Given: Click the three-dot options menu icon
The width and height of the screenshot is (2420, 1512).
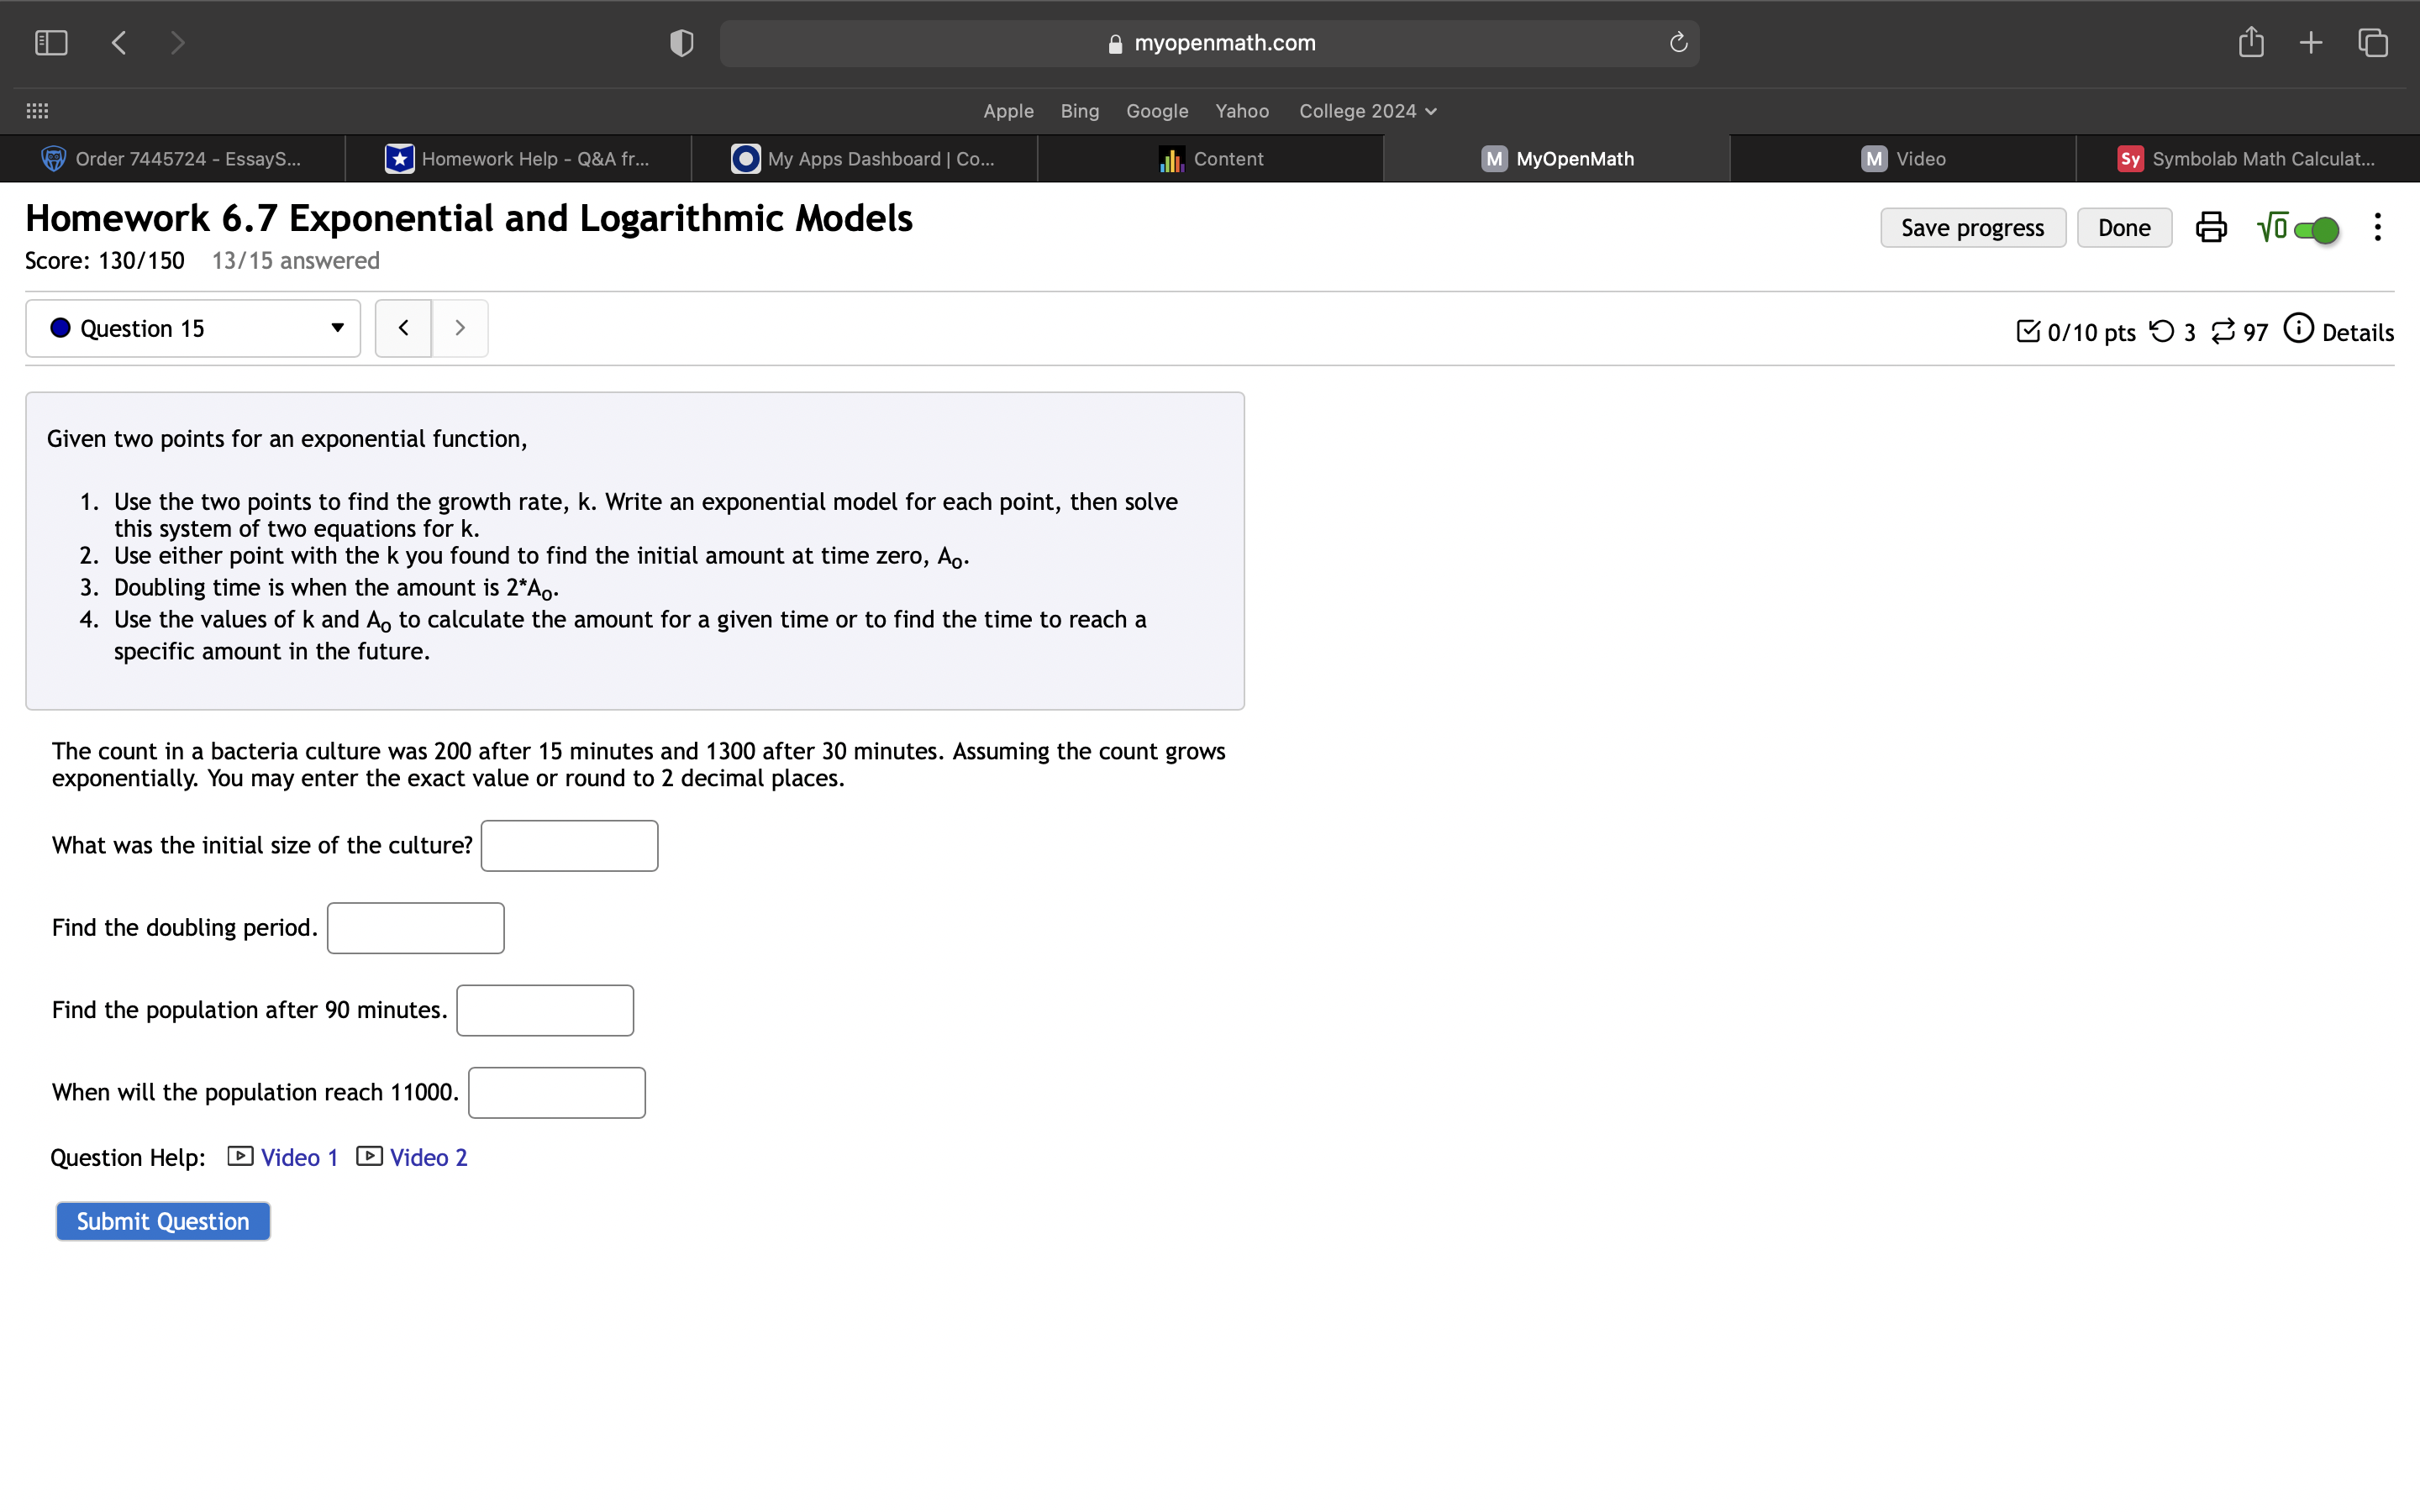Looking at the screenshot, I should tap(2377, 227).
